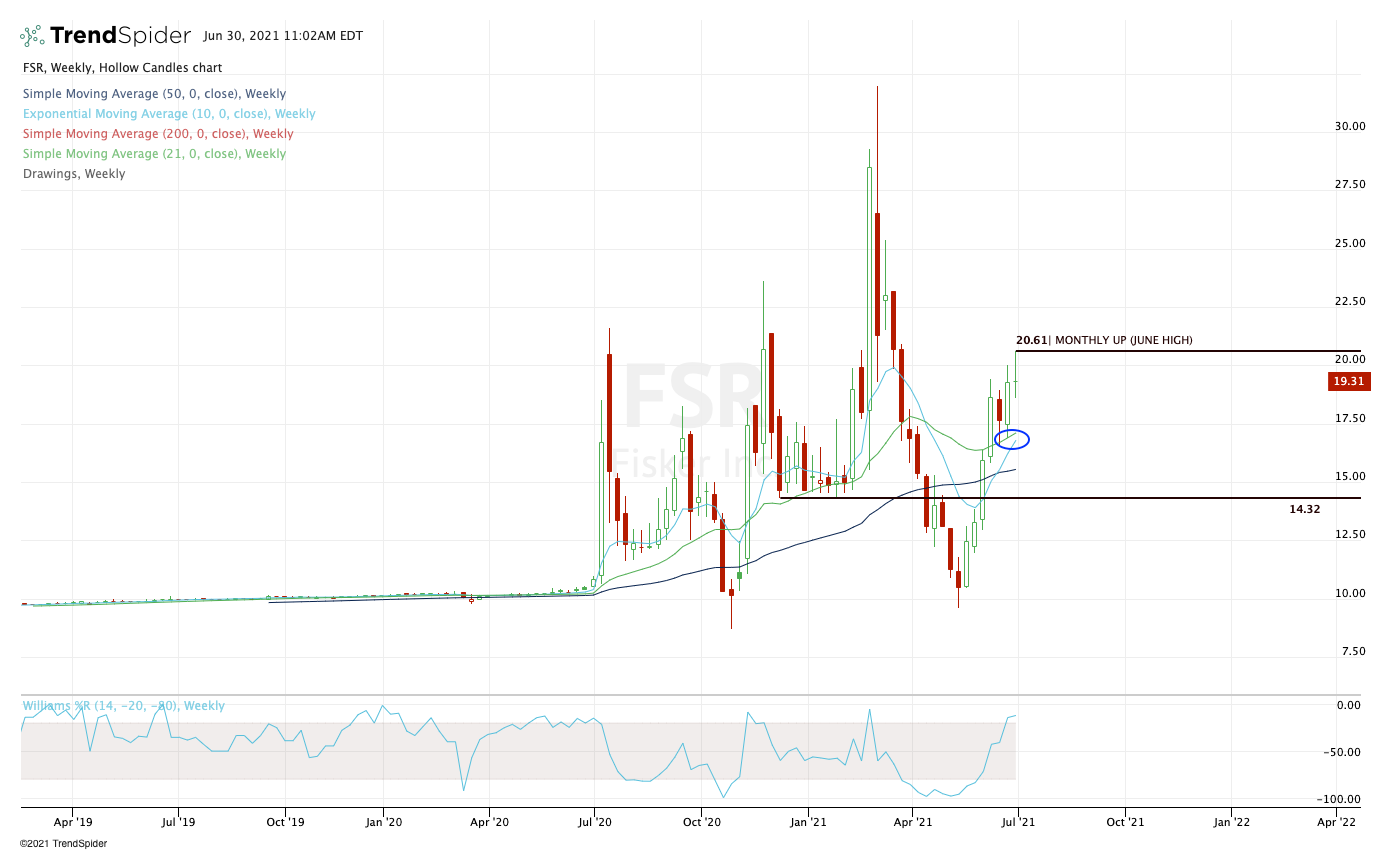Select the Williams %R 0.00 axis value
This screenshot has height=853, width=1391.
[1349, 706]
